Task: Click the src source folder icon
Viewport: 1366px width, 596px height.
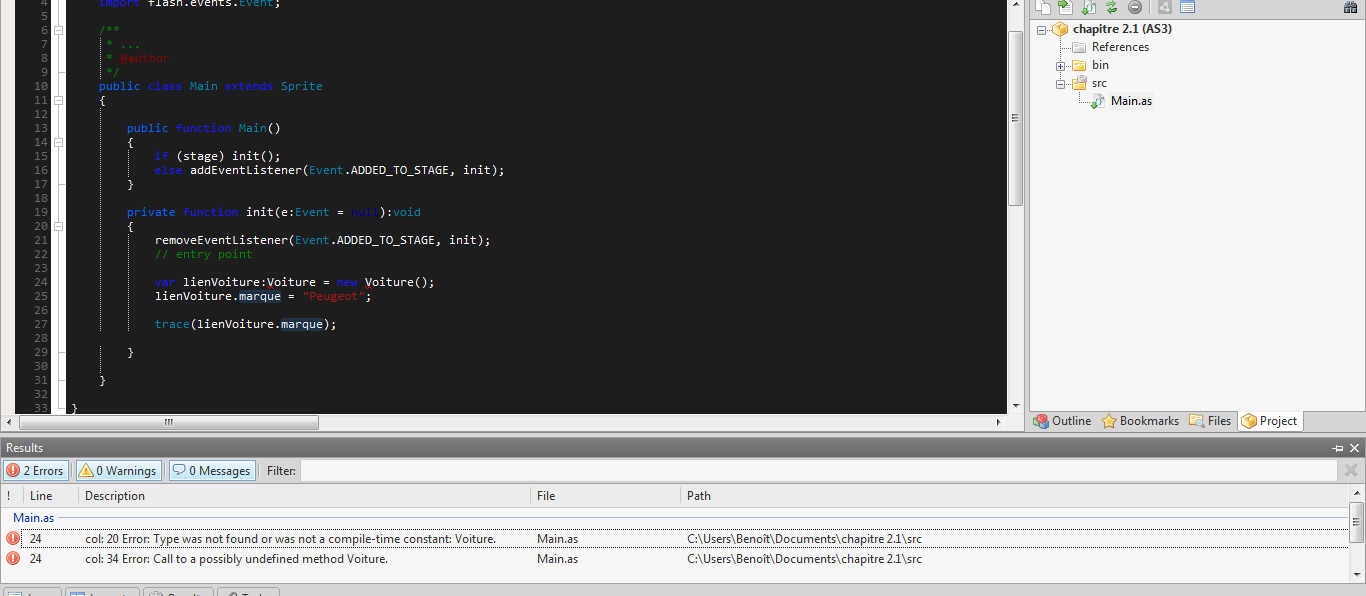Action: coord(1079,83)
